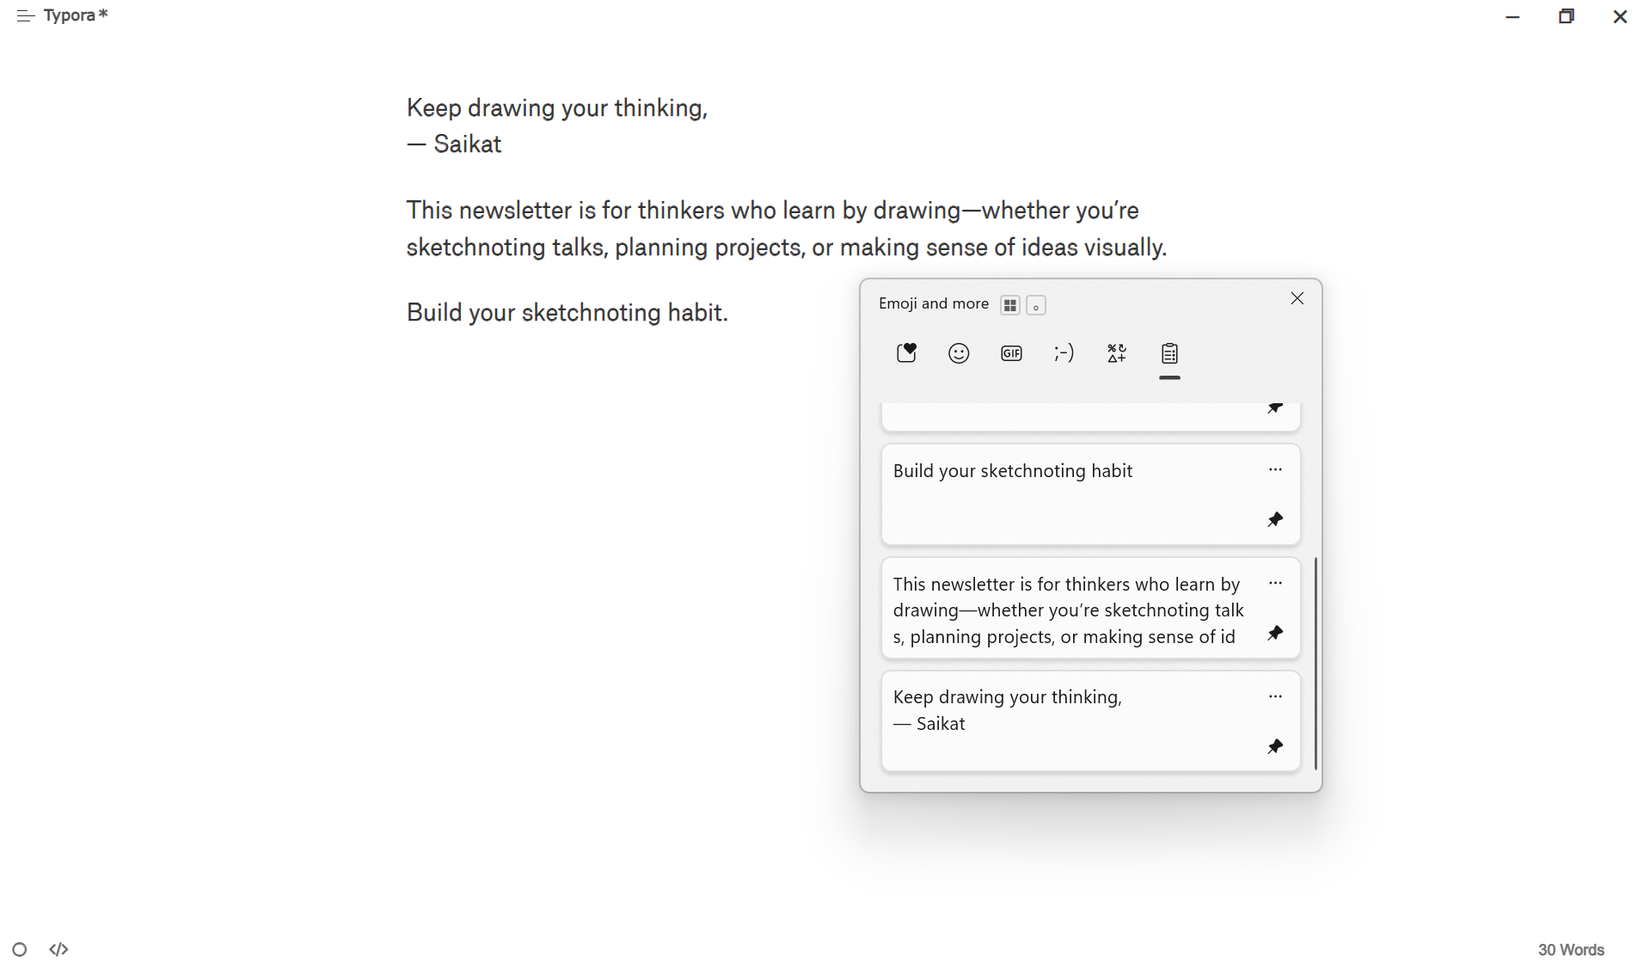The height and width of the screenshot is (968, 1650).
Task: Click the grid layout button beside 'Emoji and more'
Action: point(1010,305)
